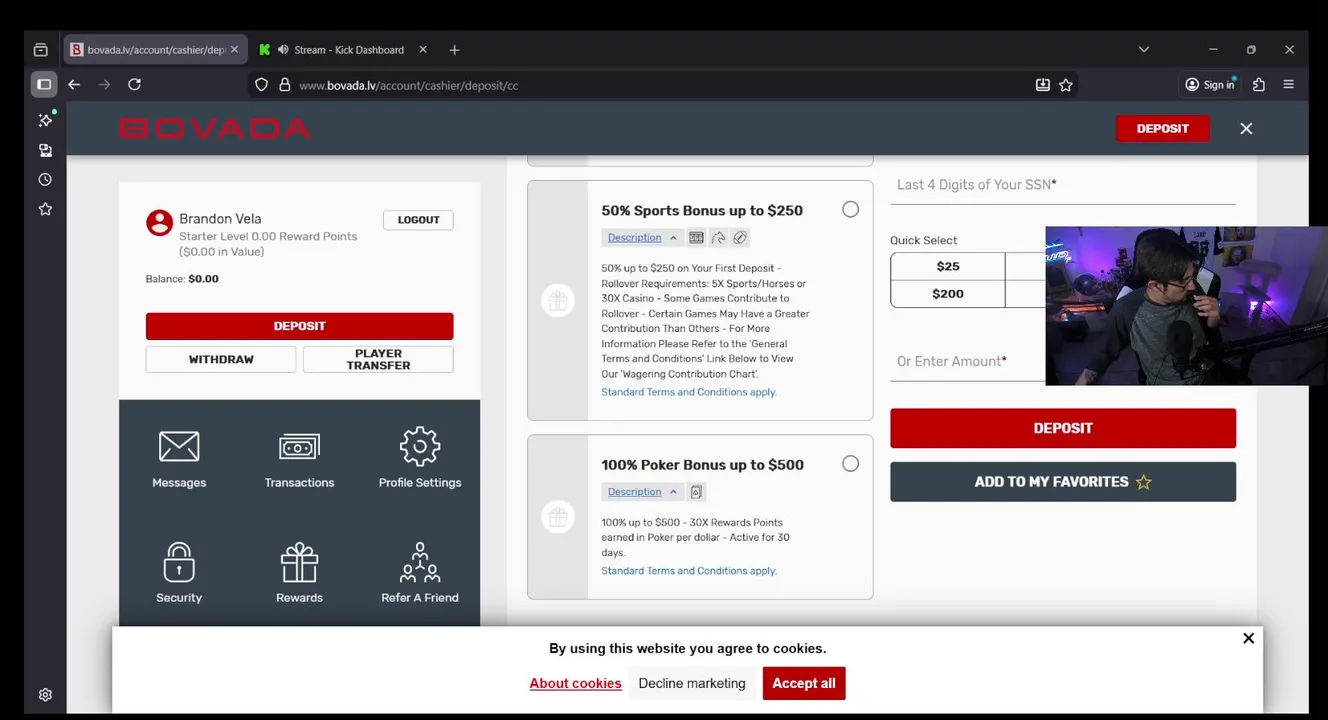Click the PLAYER TRANSFER button
The height and width of the screenshot is (720, 1328).
378,359
